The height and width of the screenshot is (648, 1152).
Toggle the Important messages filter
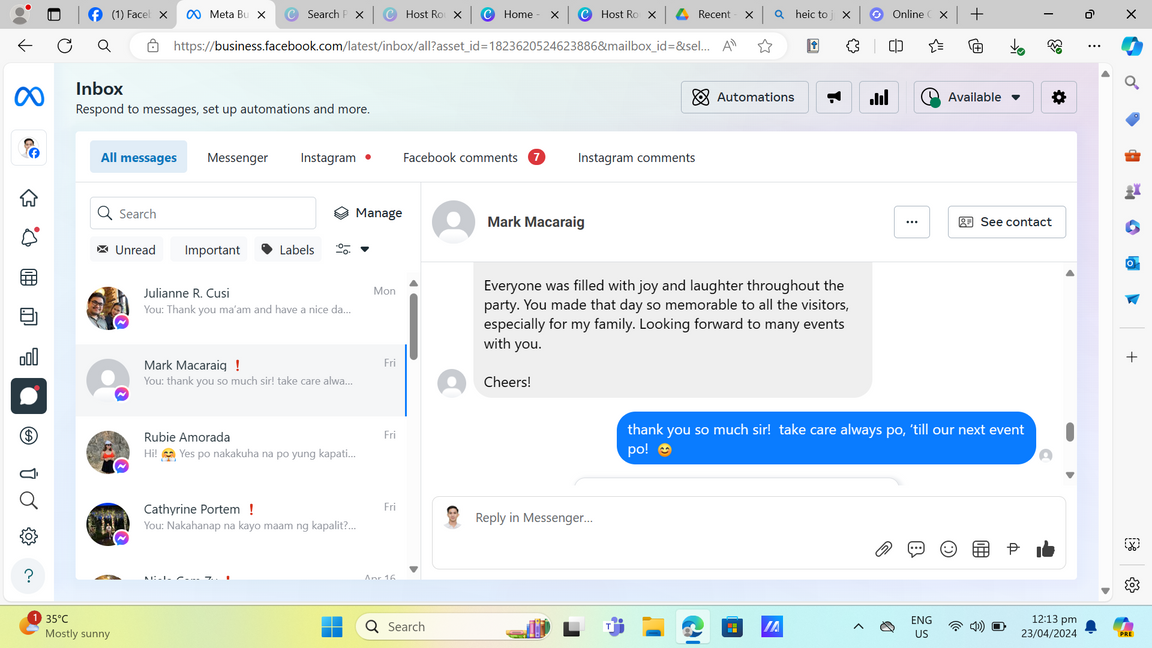pyautogui.click(x=211, y=250)
